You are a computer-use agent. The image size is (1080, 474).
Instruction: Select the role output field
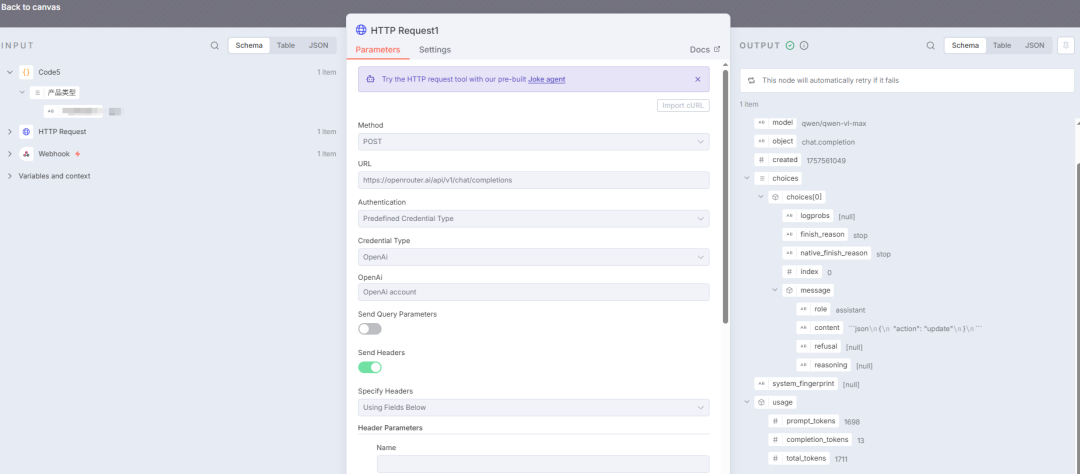[x=813, y=309]
